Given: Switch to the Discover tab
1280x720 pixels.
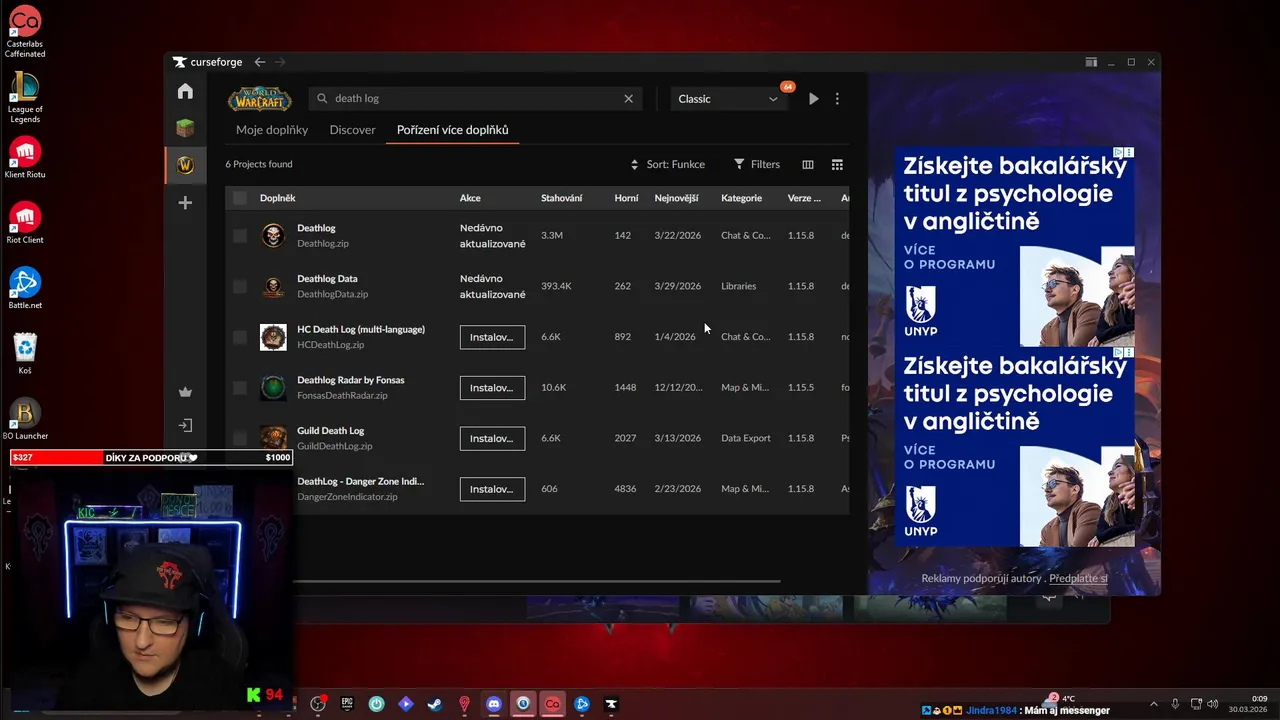Looking at the screenshot, I should 353,130.
